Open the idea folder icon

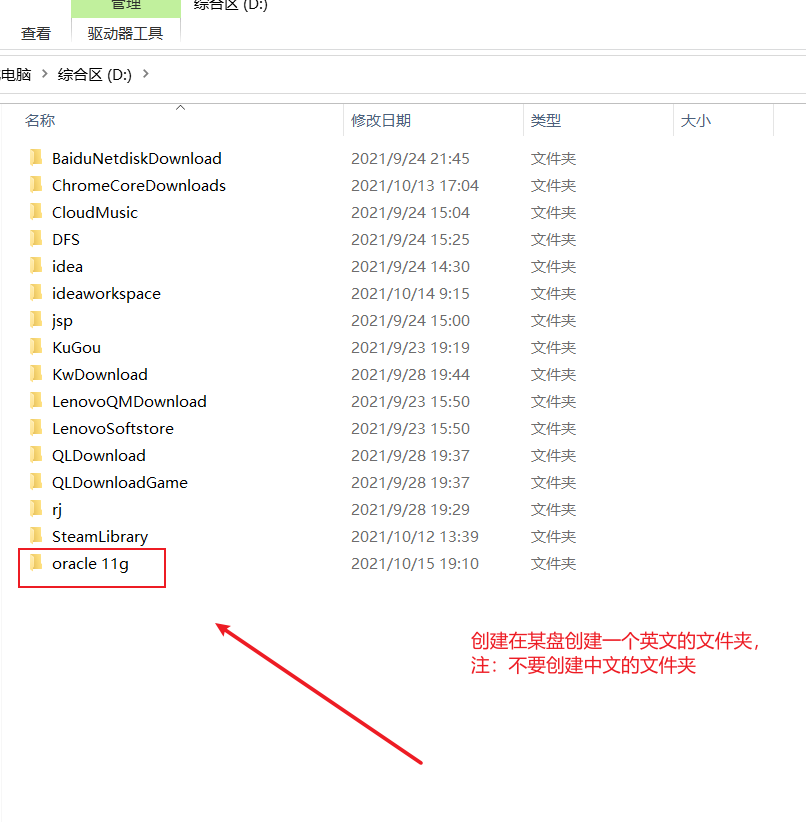coord(37,266)
